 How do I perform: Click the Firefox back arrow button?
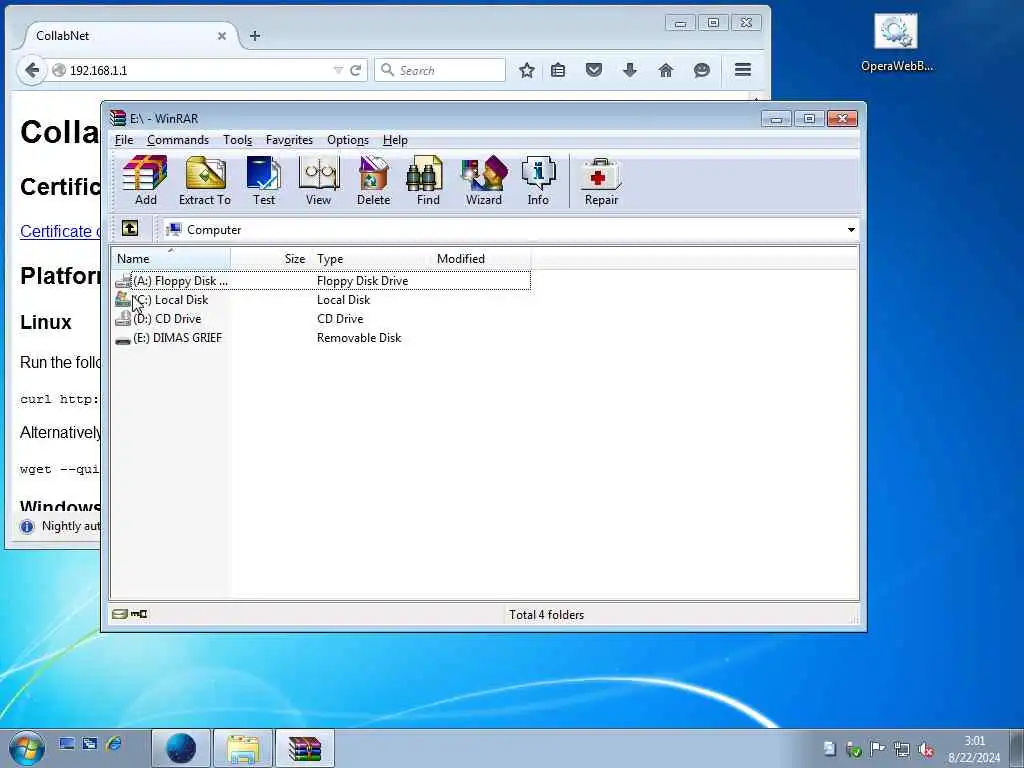coord(31,70)
